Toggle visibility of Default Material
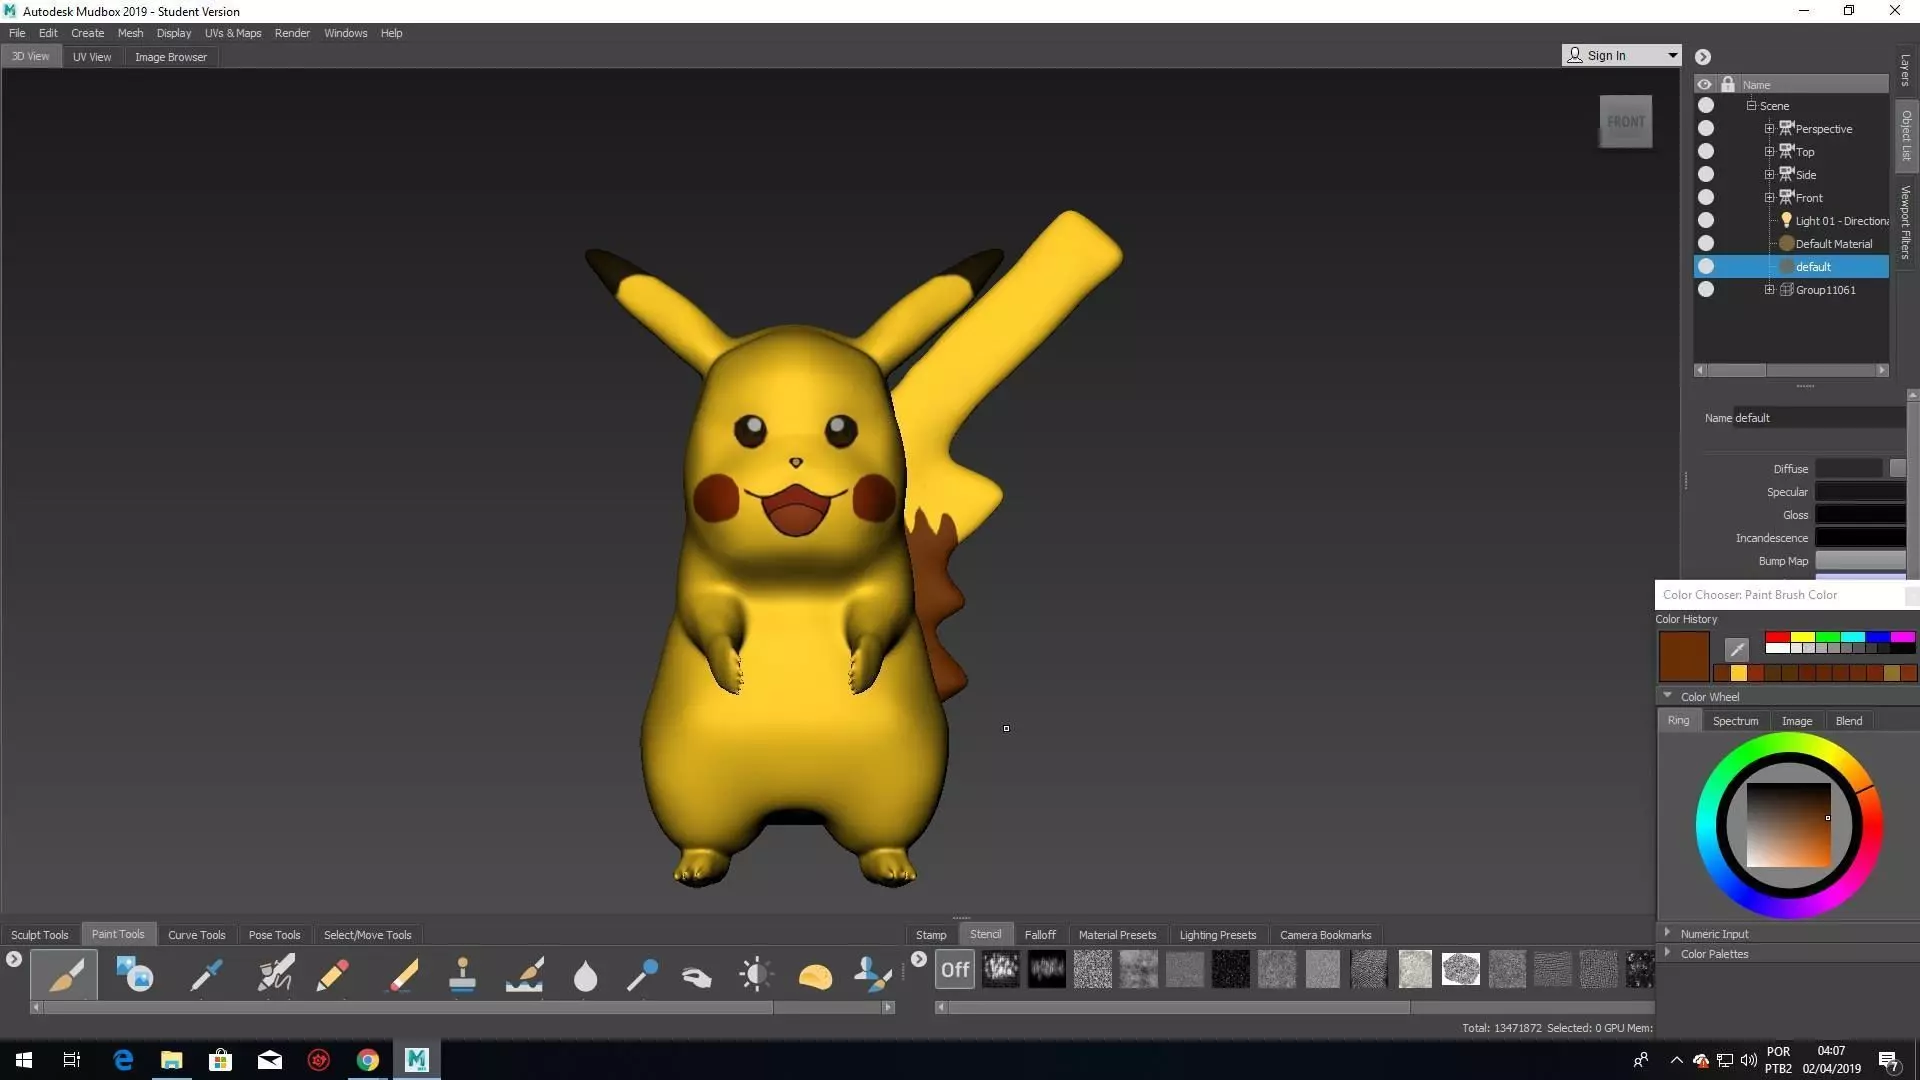Image resolution: width=1920 pixels, height=1080 pixels. pos(1706,243)
